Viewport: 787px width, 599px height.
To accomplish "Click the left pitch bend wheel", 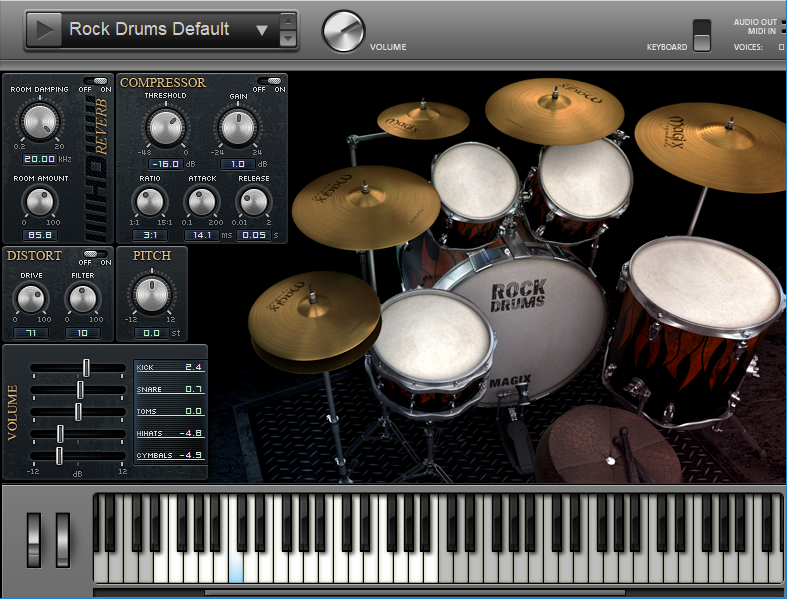I will 34,540.
